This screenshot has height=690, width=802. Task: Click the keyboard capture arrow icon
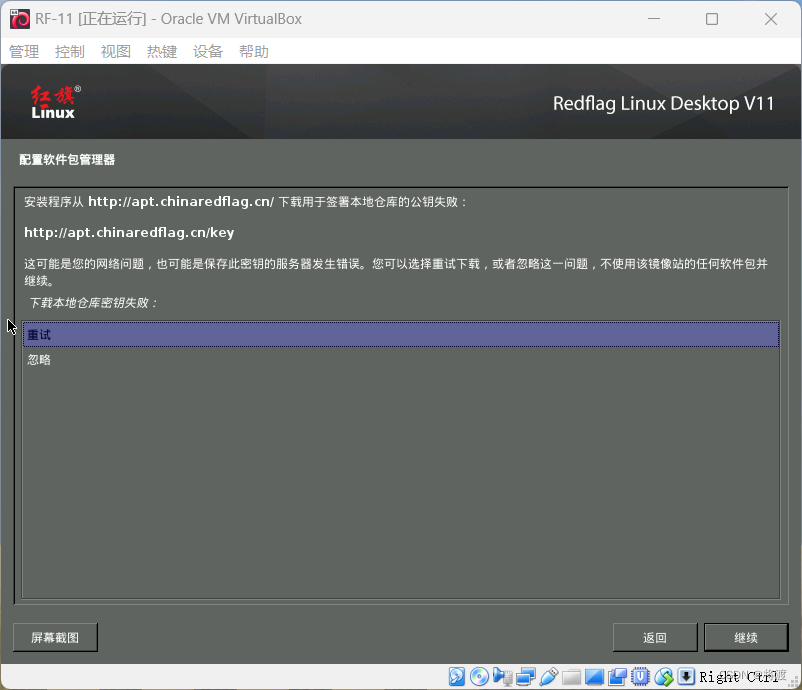coord(686,676)
